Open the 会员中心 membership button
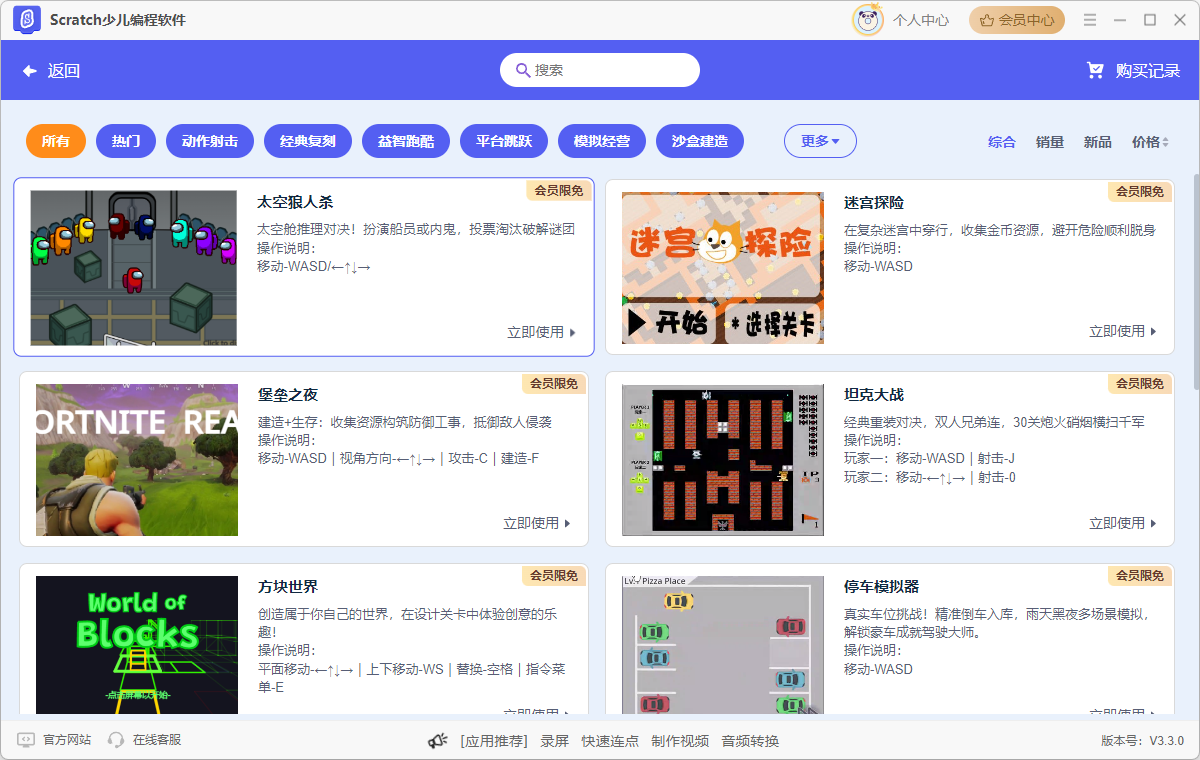Screen dimensions: 1200x760 1016,20
